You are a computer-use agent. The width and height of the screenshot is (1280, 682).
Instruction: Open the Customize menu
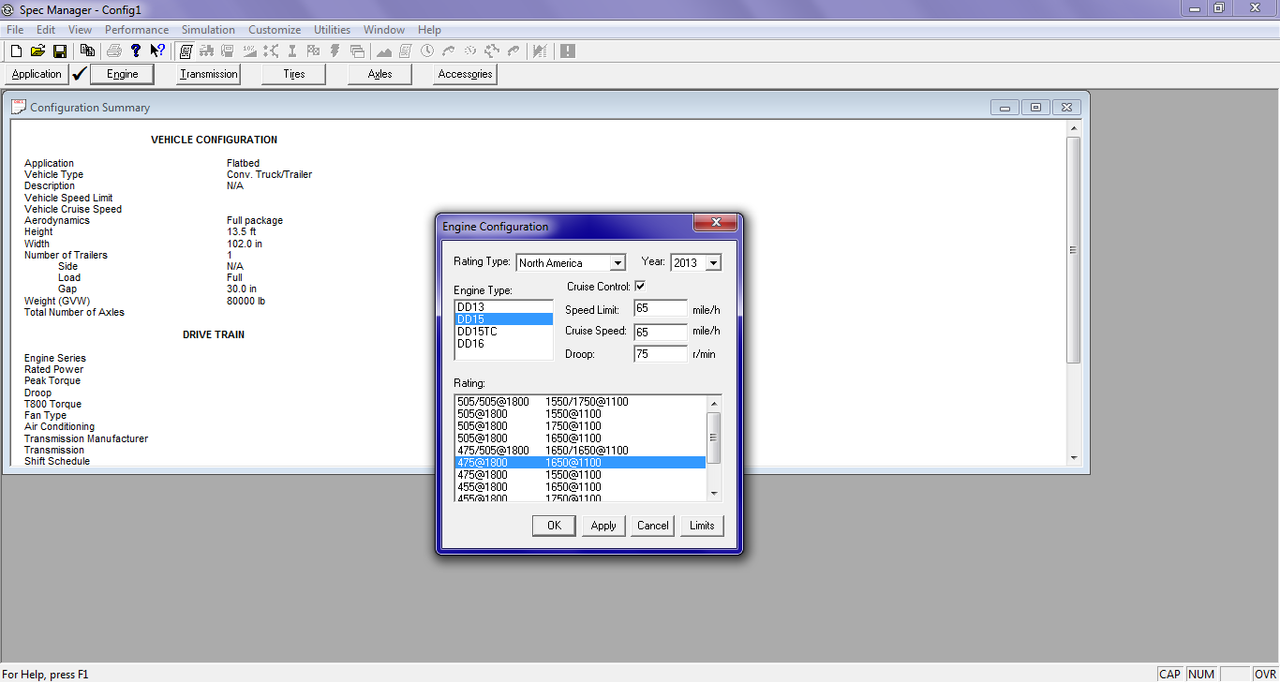coord(275,30)
